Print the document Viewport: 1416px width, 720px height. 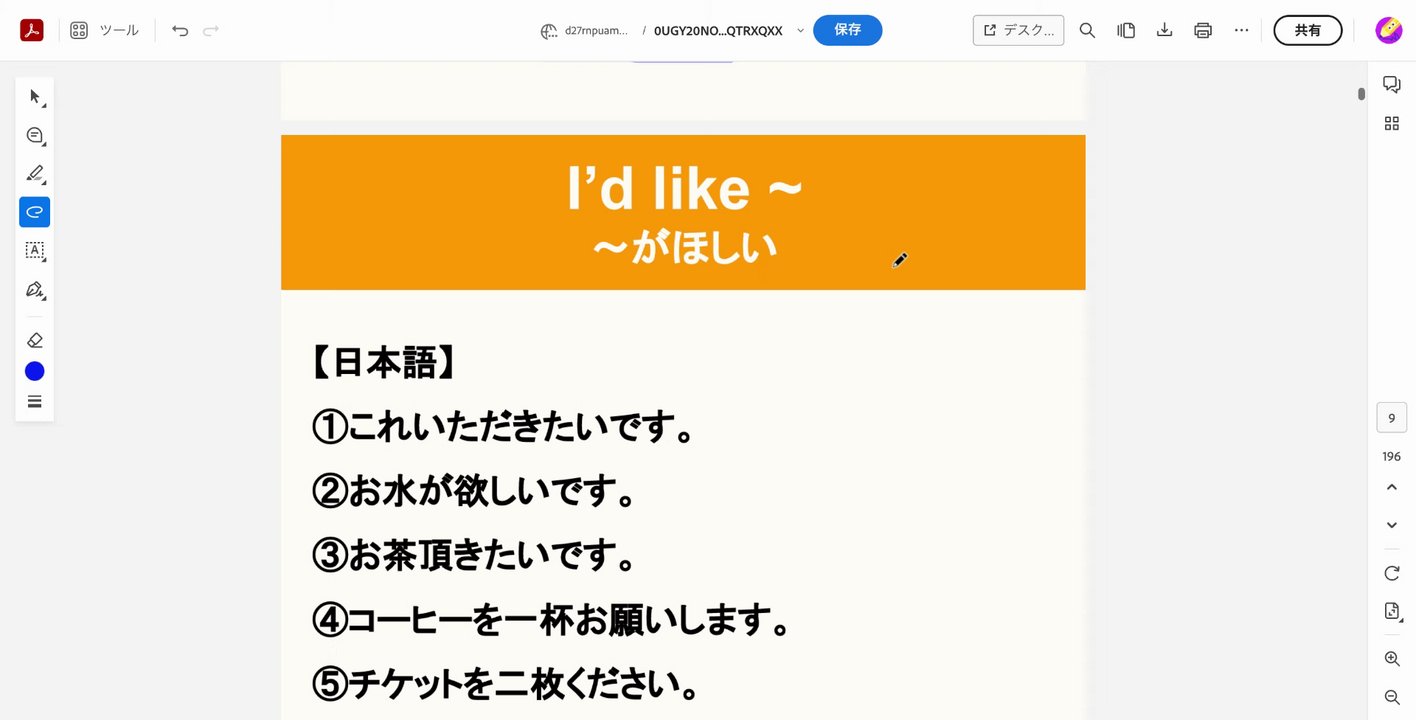[1203, 30]
